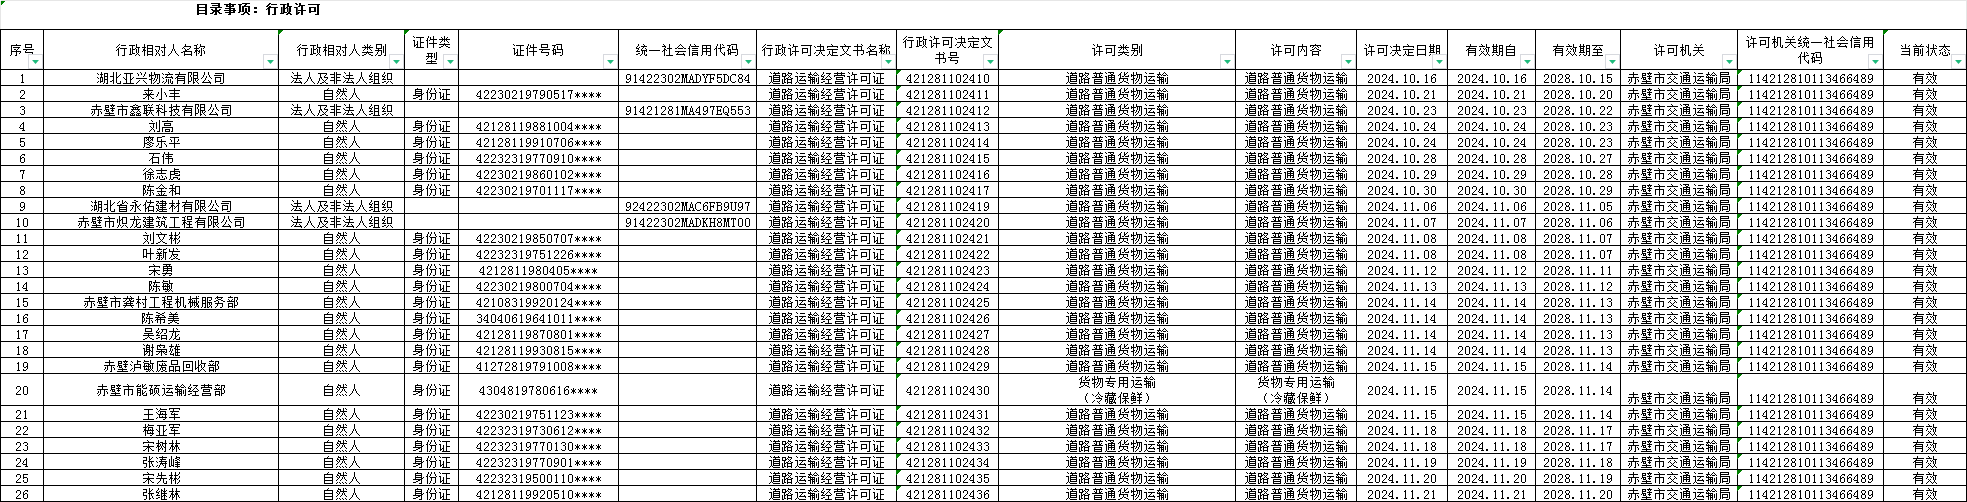
Task: Select ID number 34040619641011****
Action: [x=538, y=318]
